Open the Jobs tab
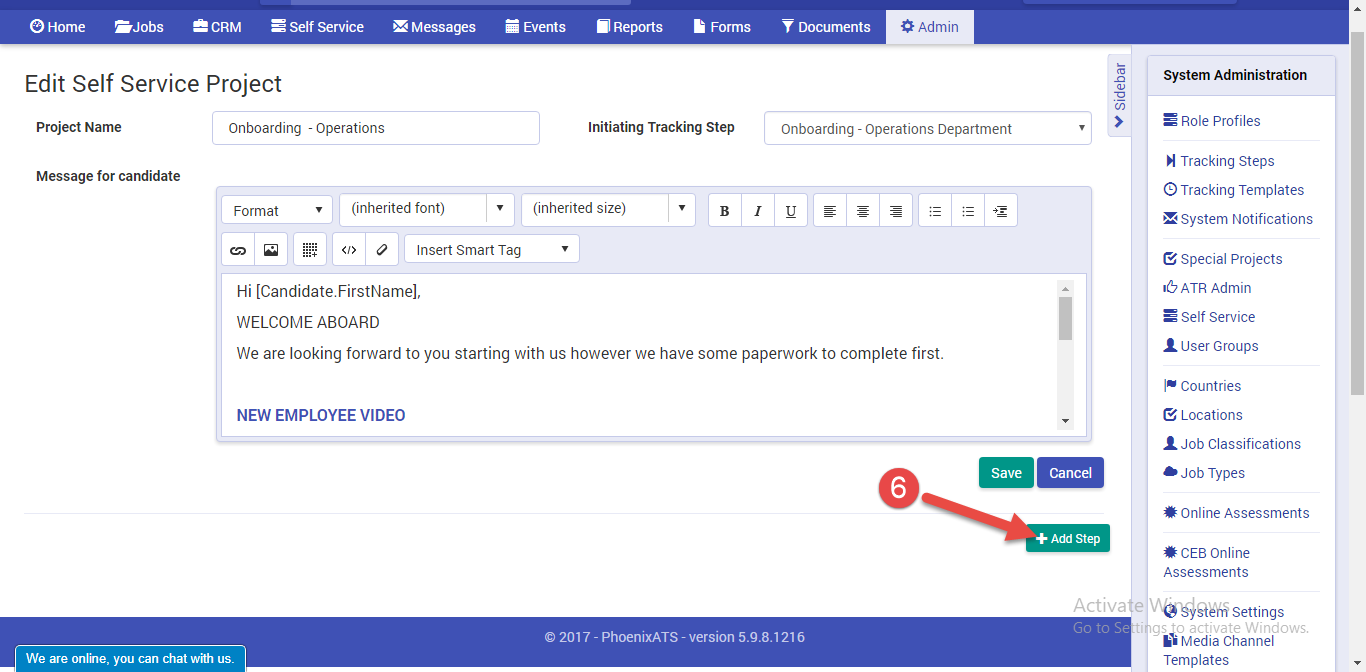This screenshot has width=1366, height=672. click(139, 27)
